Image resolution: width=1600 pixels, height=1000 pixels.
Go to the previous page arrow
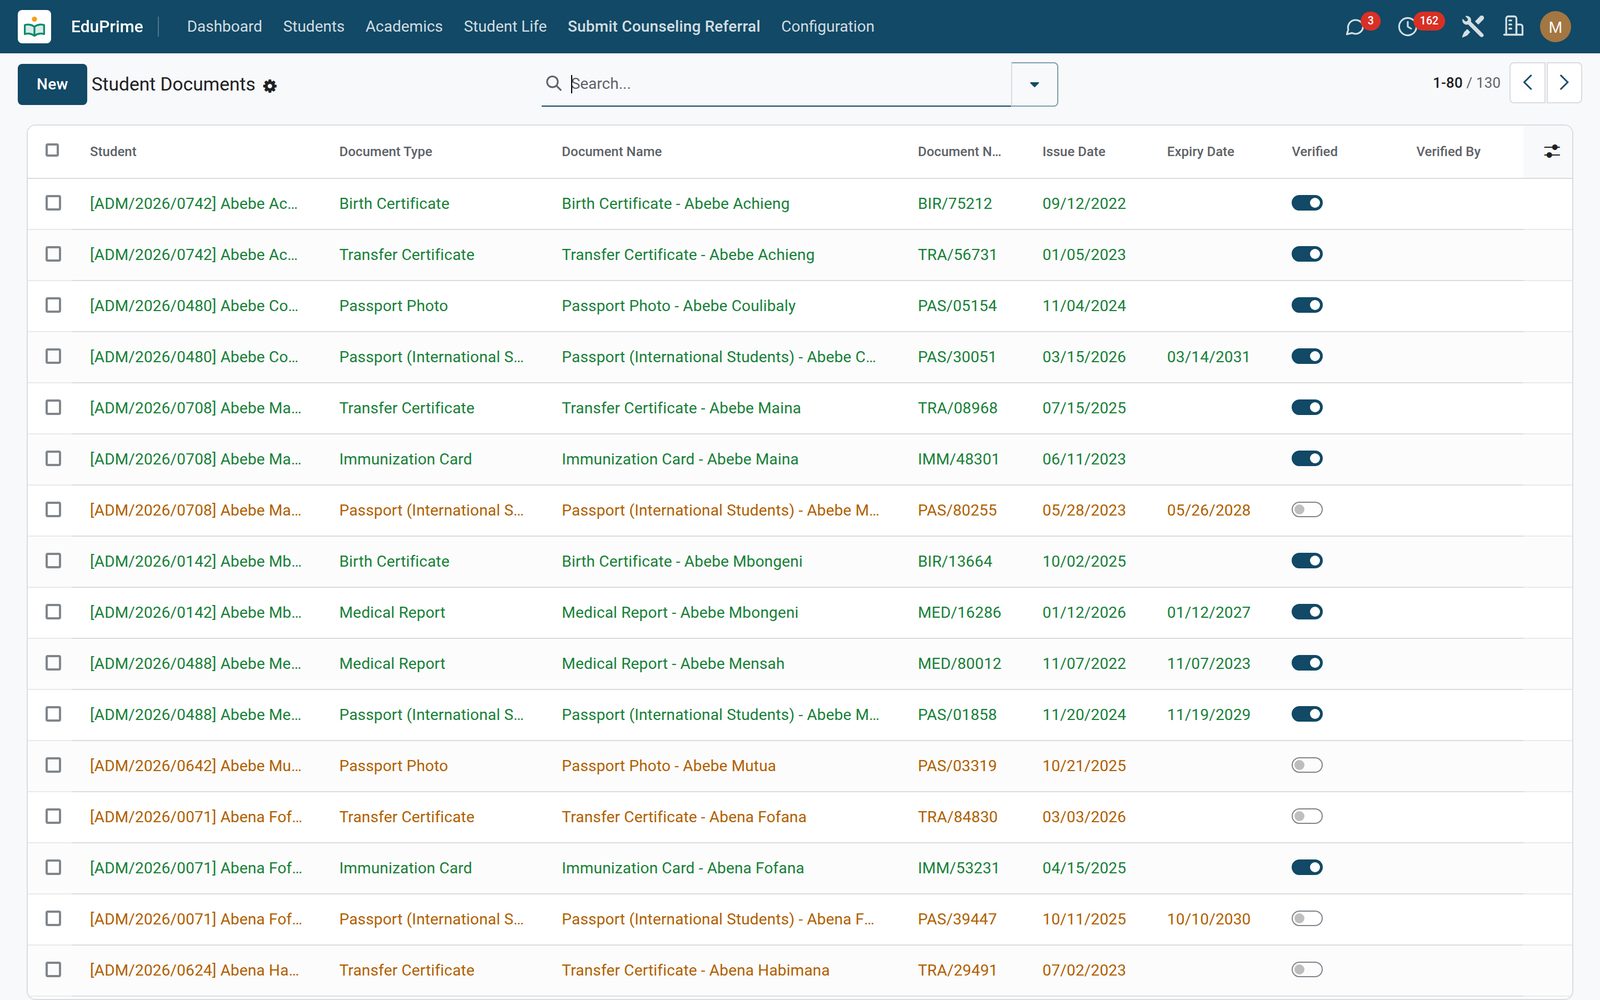click(x=1527, y=83)
